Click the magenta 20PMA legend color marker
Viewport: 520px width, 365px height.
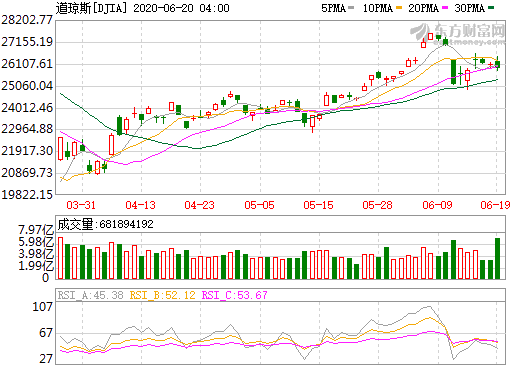[445, 8]
